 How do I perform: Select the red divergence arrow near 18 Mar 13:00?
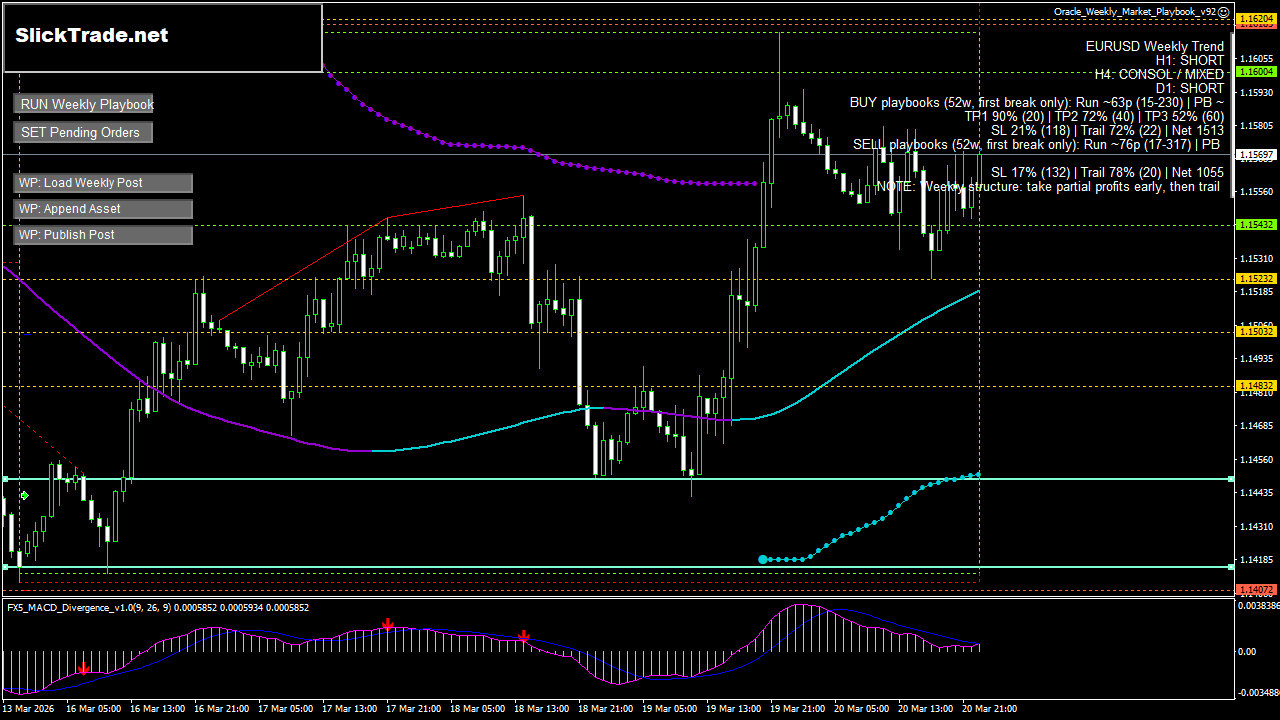point(523,636)
